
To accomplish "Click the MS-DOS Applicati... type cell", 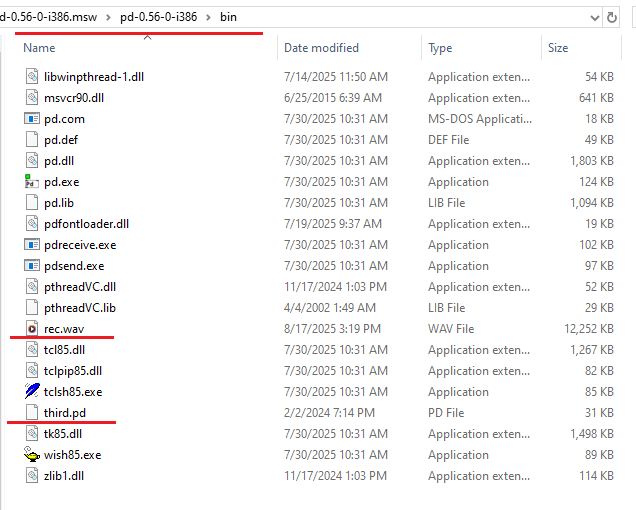I will click(480, 119).
